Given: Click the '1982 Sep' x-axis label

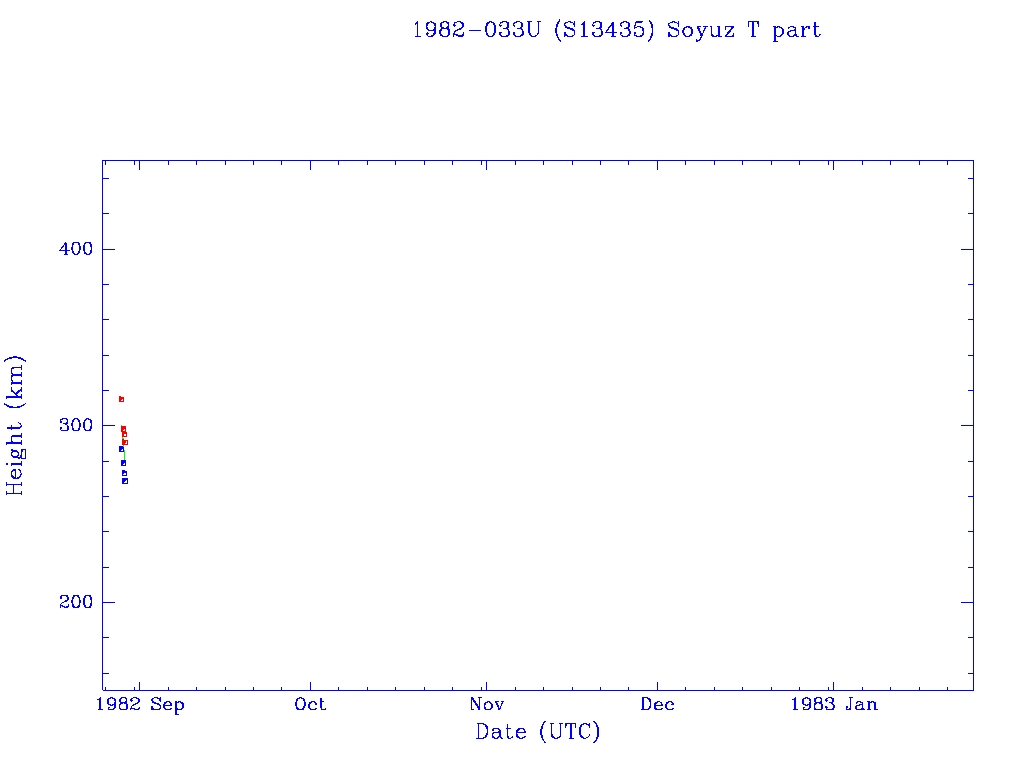Looking at the screenshot, I should [140, 704].
